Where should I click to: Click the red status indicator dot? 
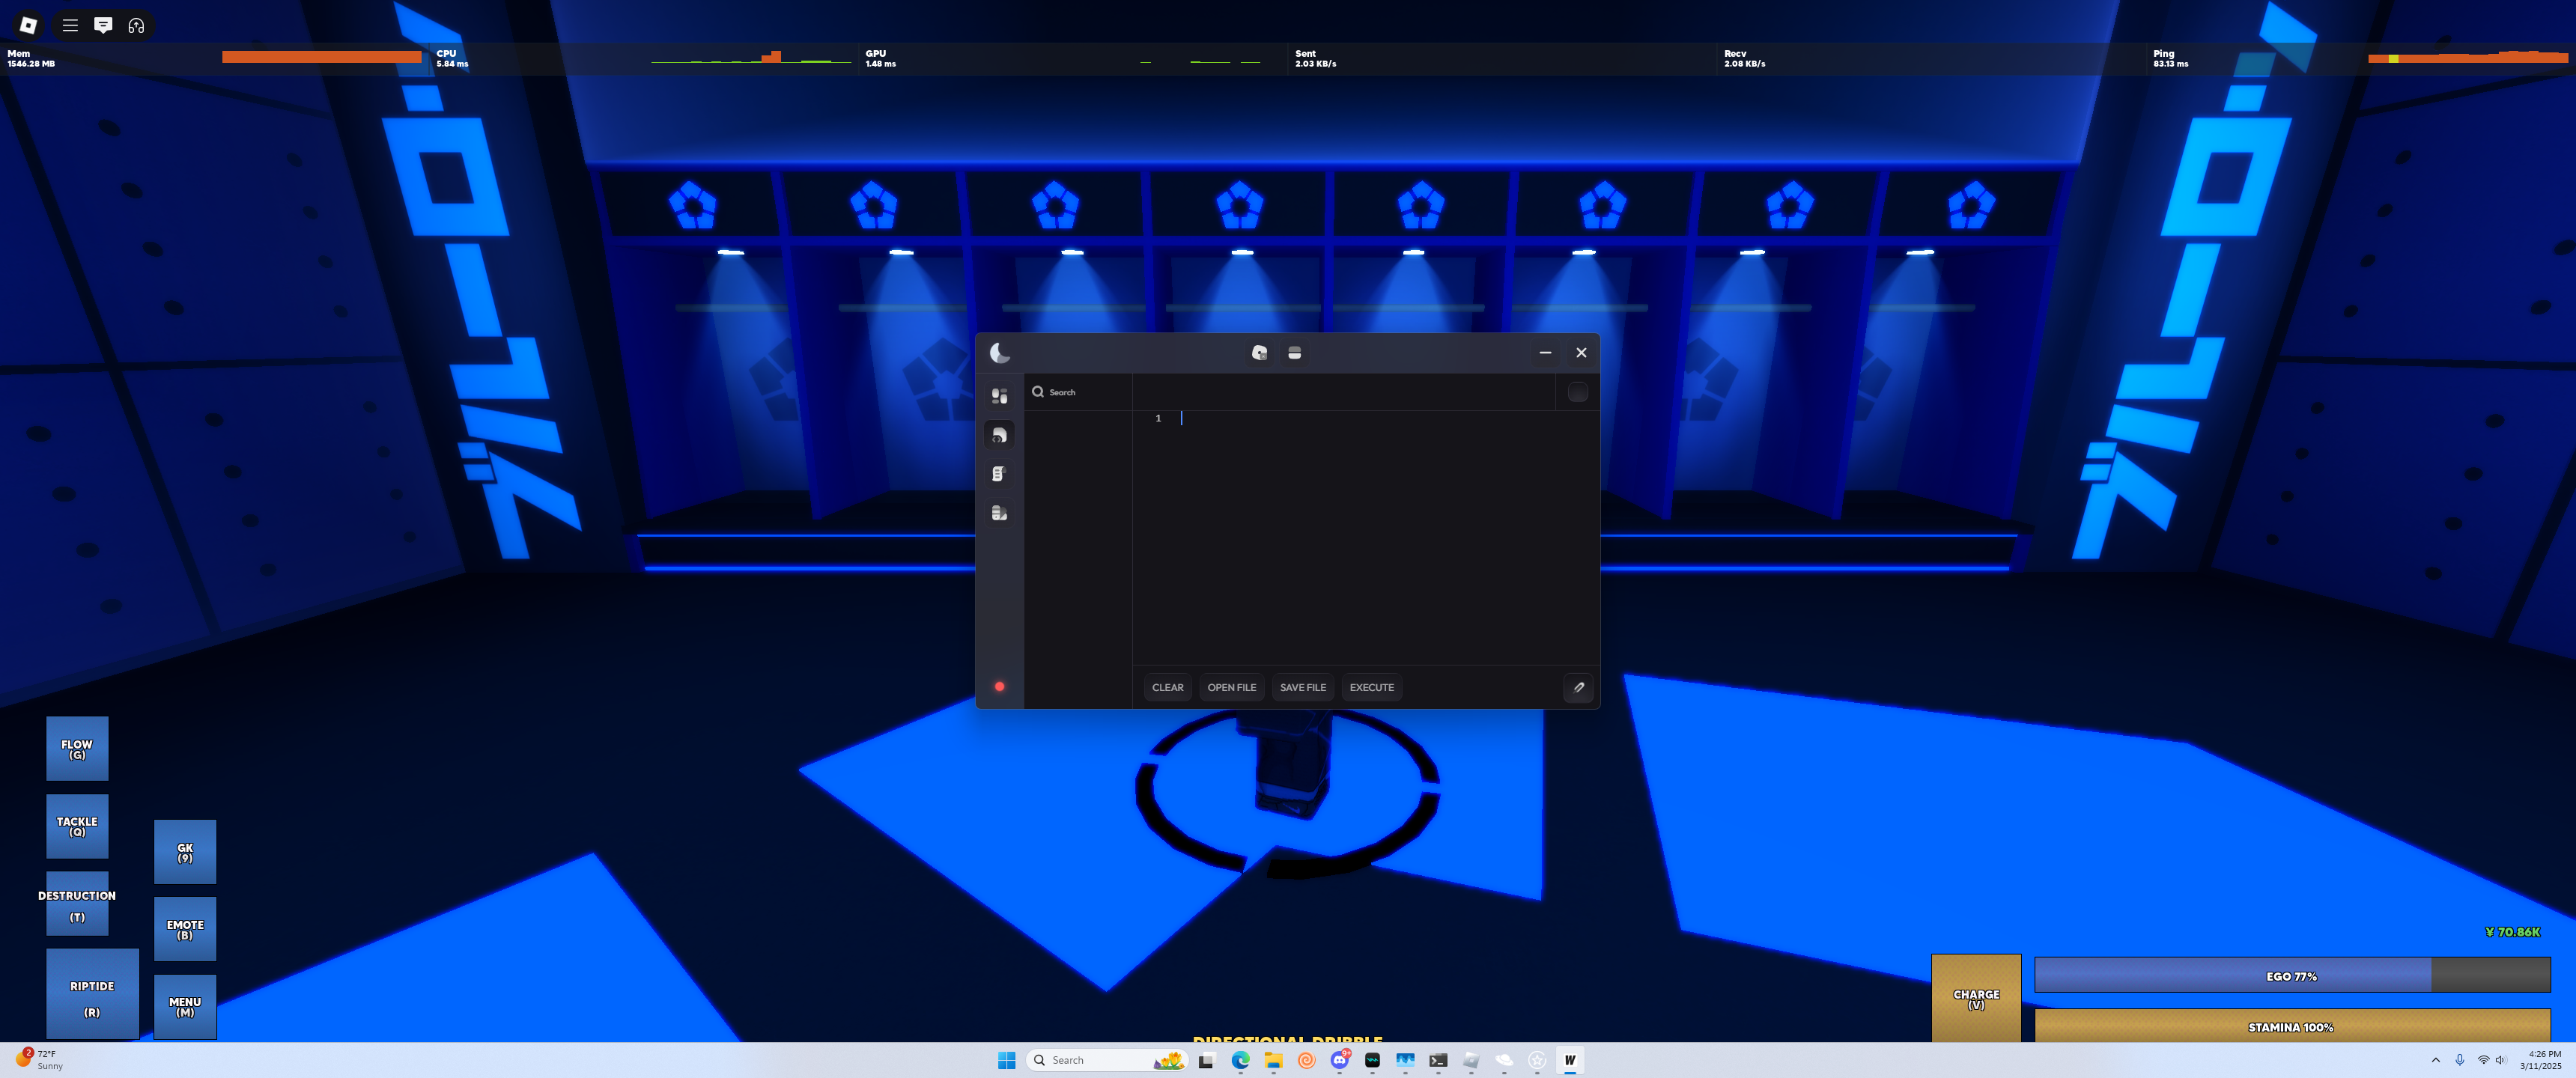click(999, 686)
